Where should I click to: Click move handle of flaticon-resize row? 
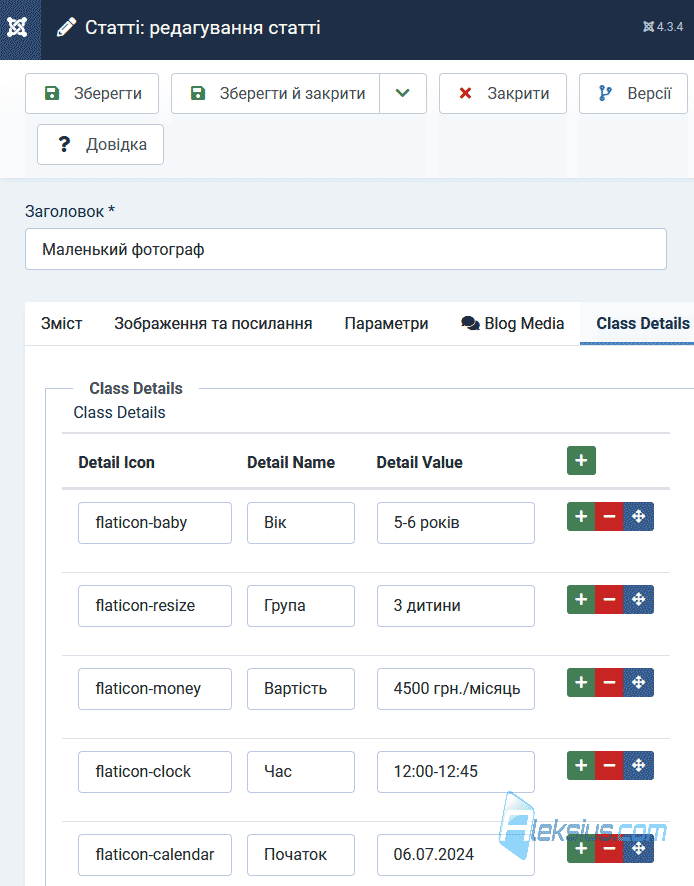[x=639, y=600]
